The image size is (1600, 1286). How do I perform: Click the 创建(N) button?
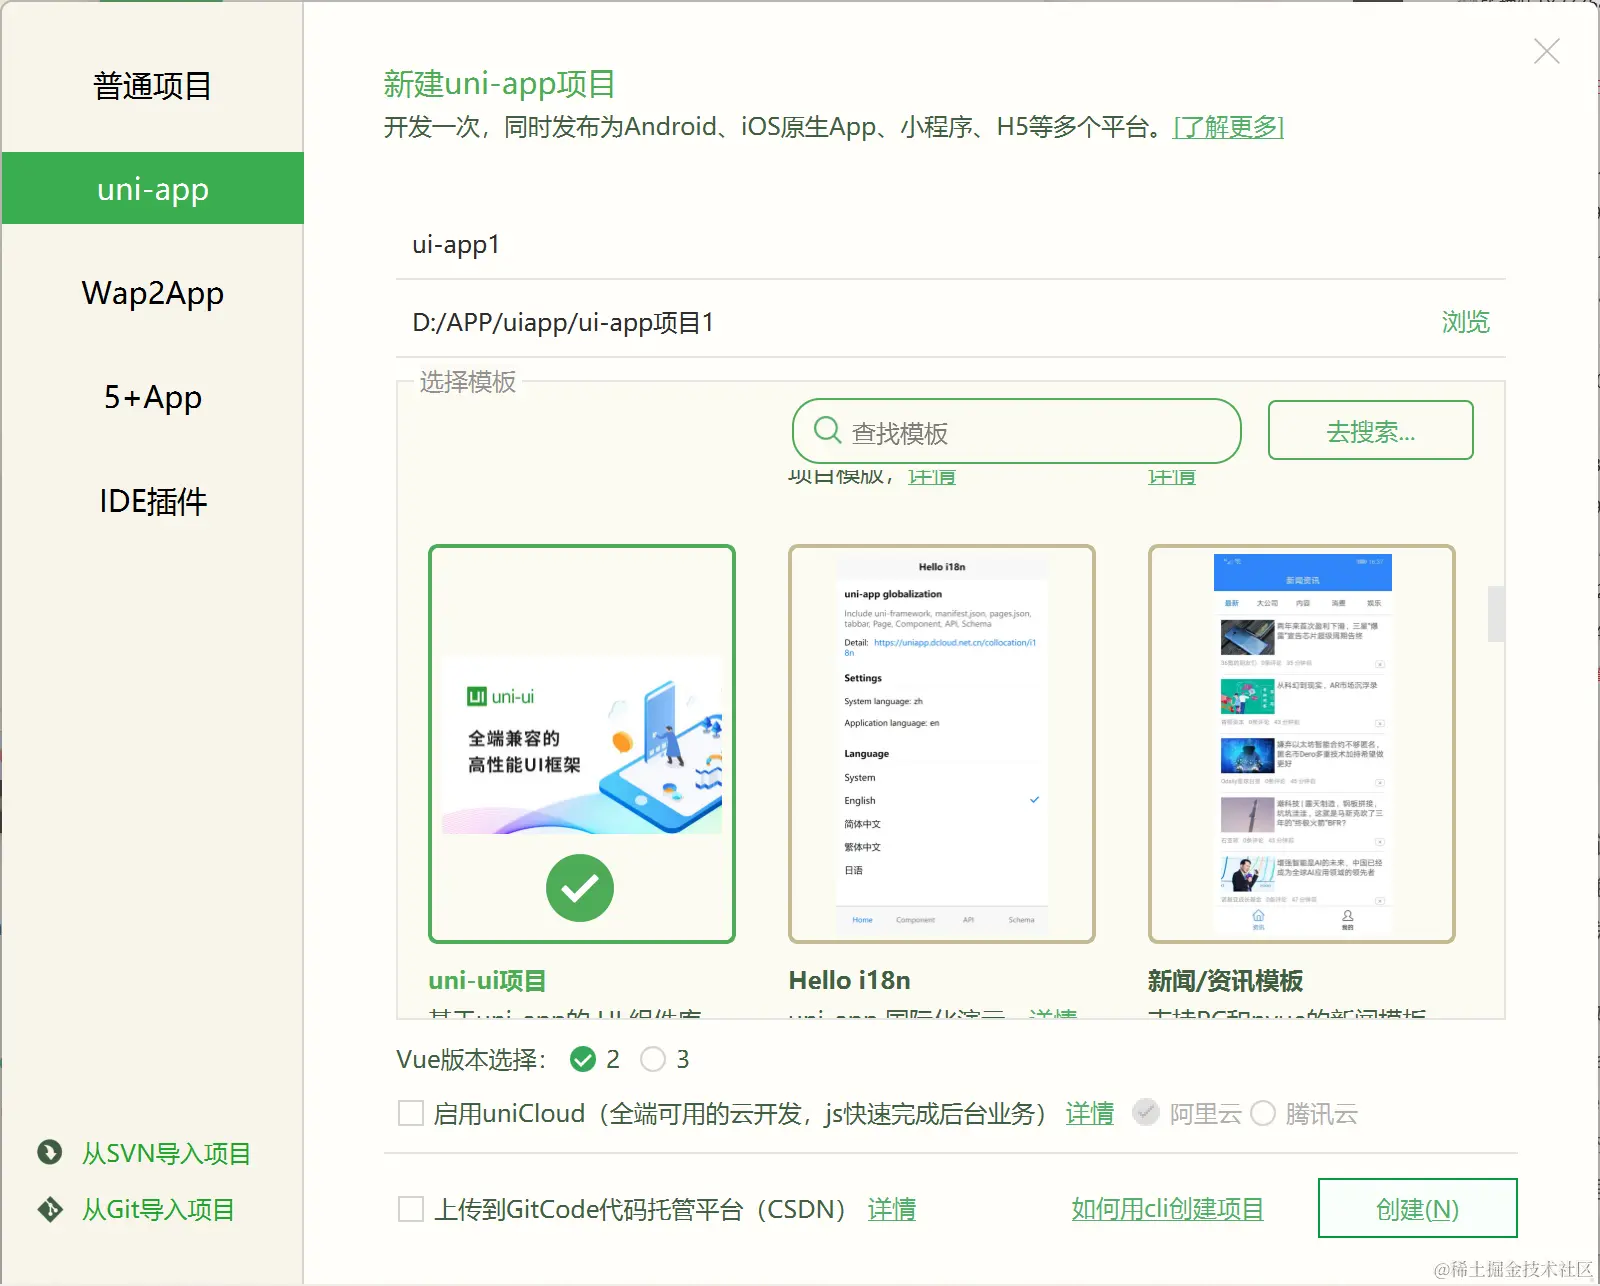pyautogui.click(x=1417, y=1208)
